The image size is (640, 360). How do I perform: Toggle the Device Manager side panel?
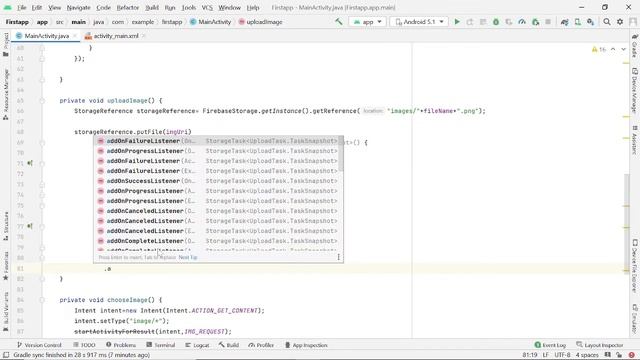point(634,91)
